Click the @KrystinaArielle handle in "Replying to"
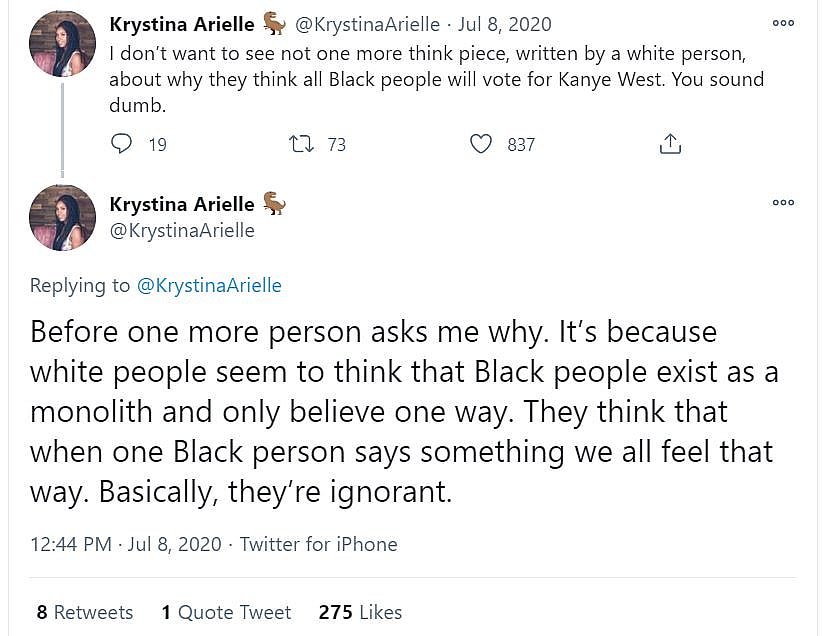Viewport: 823px width, 636px height. coord(208,285)
